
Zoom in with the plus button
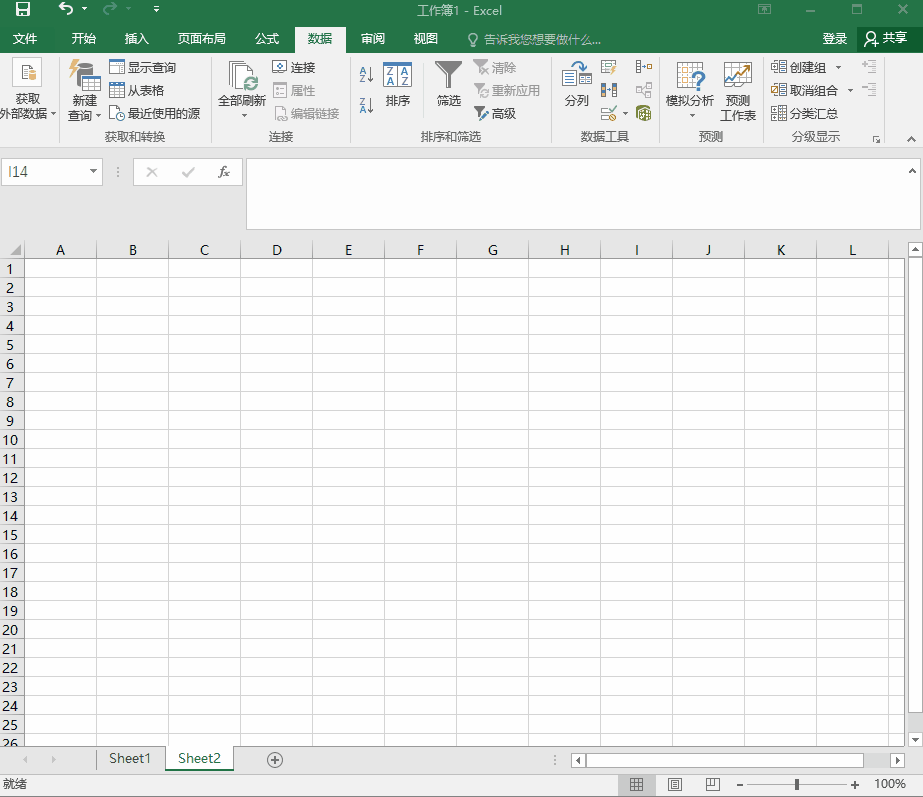click(855, 785)
